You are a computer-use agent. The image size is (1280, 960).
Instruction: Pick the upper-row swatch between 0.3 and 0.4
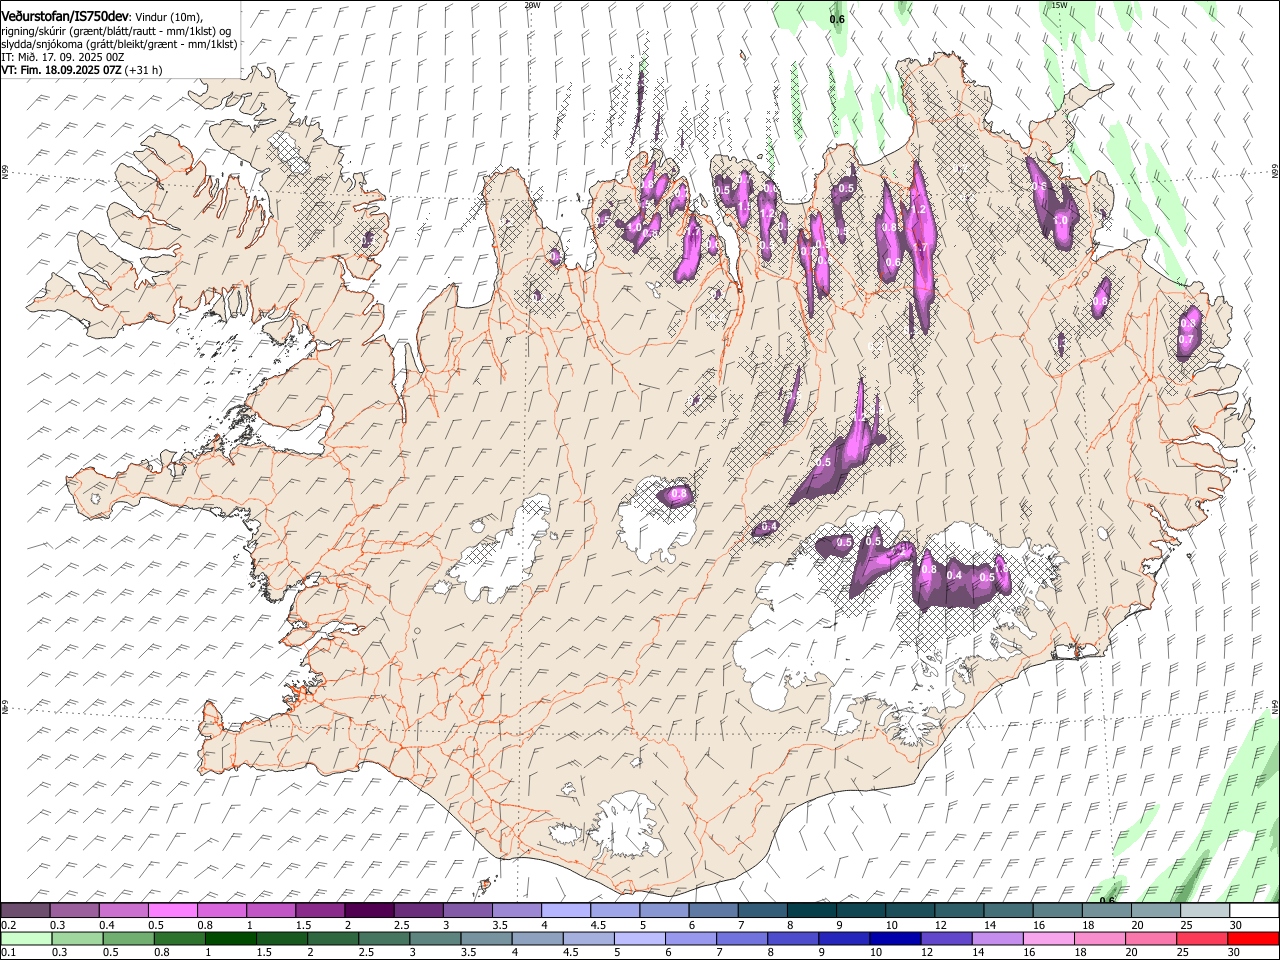coord(74,911)
